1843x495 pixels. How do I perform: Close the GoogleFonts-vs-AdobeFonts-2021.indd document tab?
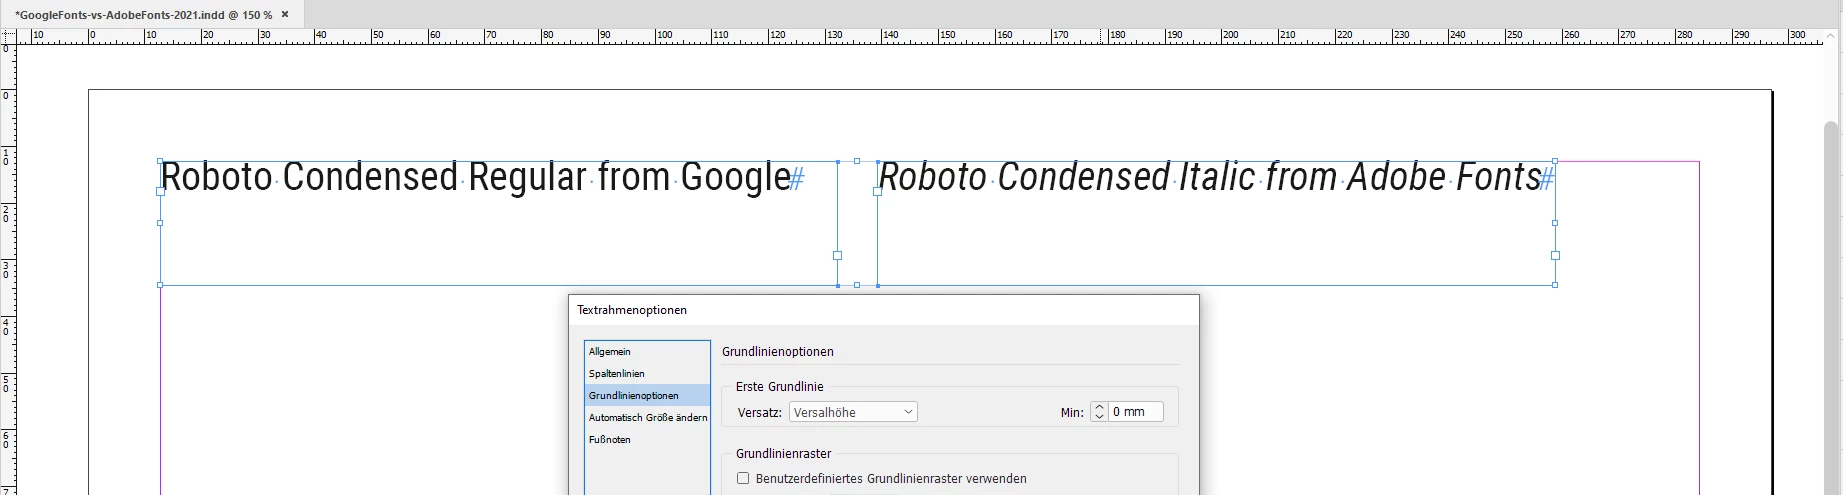click(285, 15)
